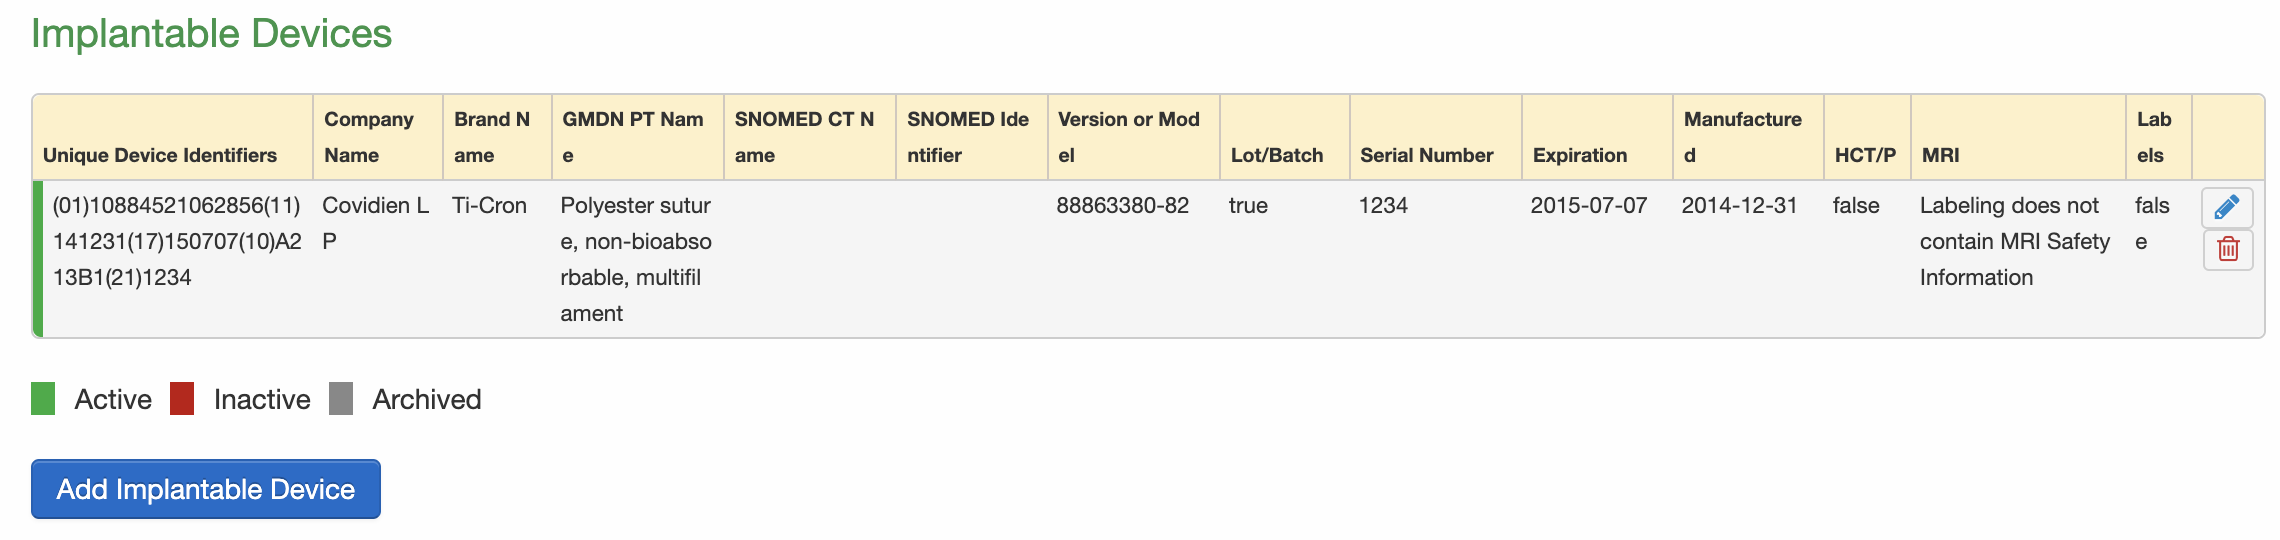Click Implantable Devices section heading
Viewport: 2280px width, 540px height.
click(211, 33)
